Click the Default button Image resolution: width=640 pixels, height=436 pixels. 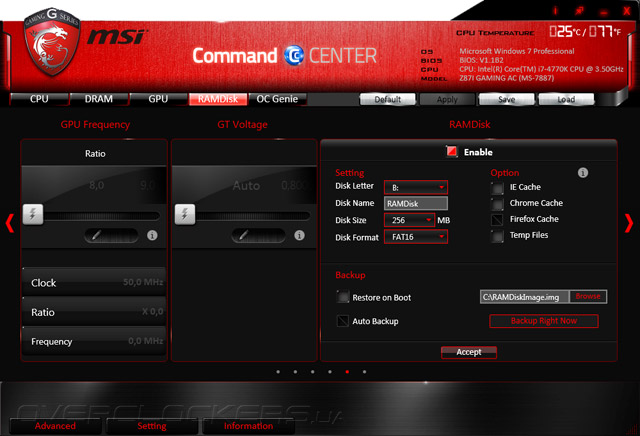[387, 99]
